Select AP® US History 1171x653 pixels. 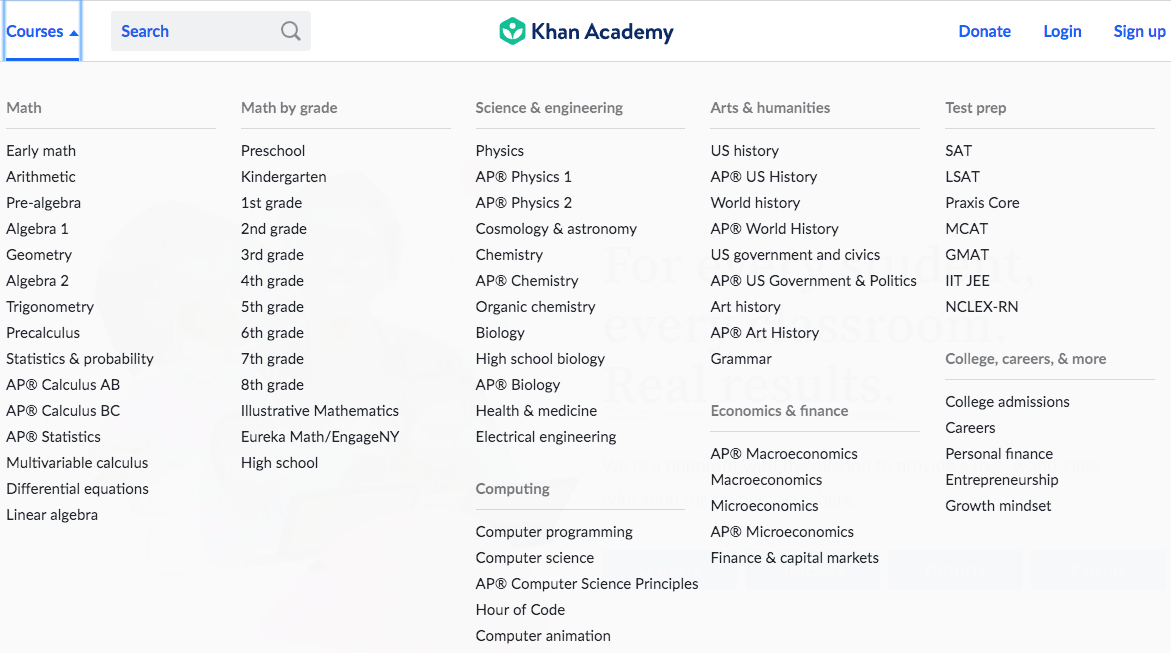(763, 176)
